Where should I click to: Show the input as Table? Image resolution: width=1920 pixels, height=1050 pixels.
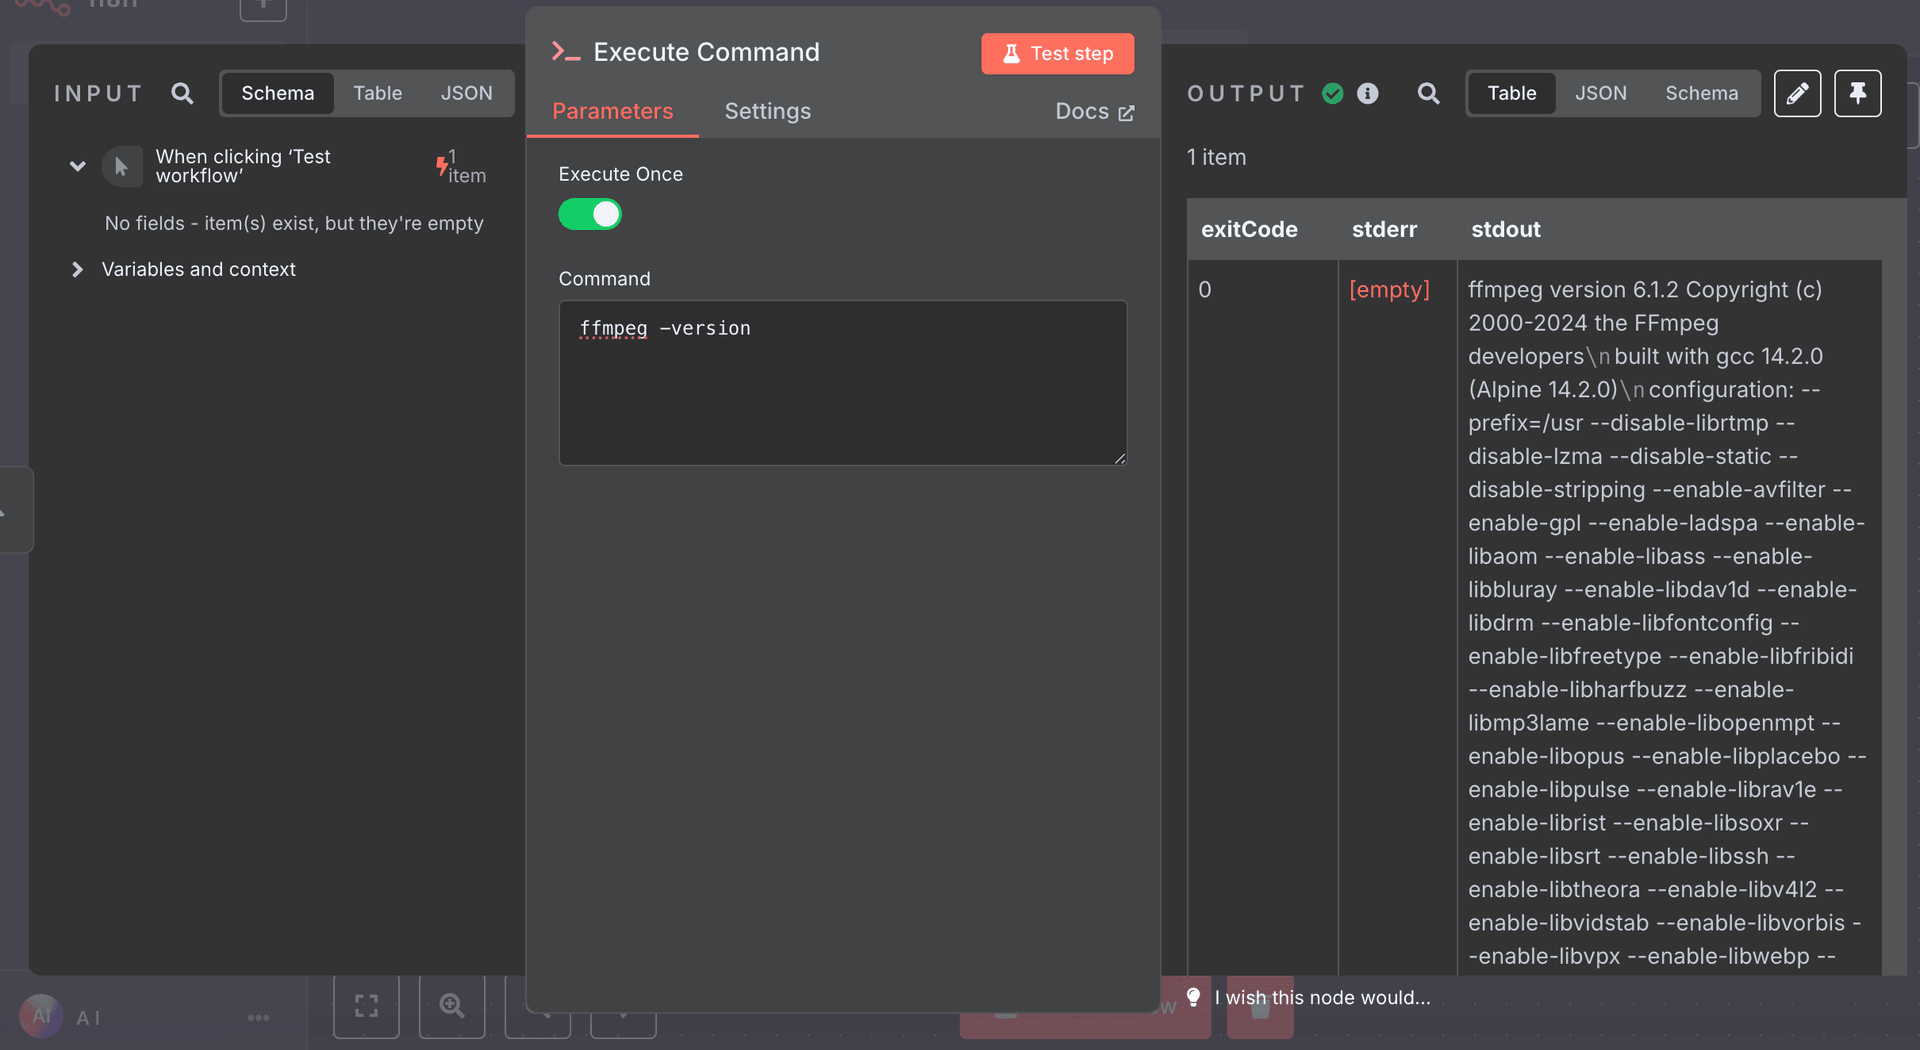377,94
